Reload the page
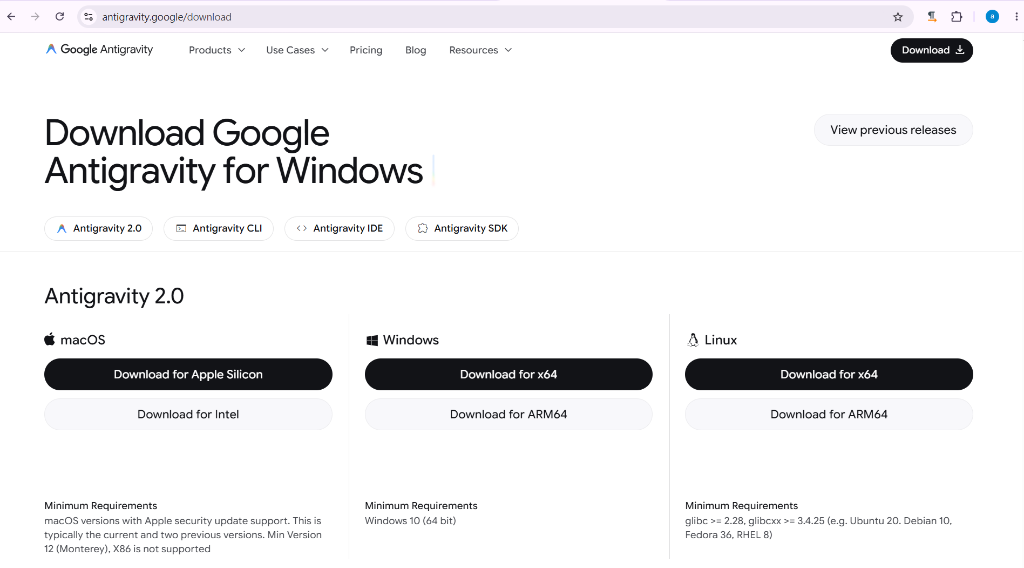 tap(59, 17)
